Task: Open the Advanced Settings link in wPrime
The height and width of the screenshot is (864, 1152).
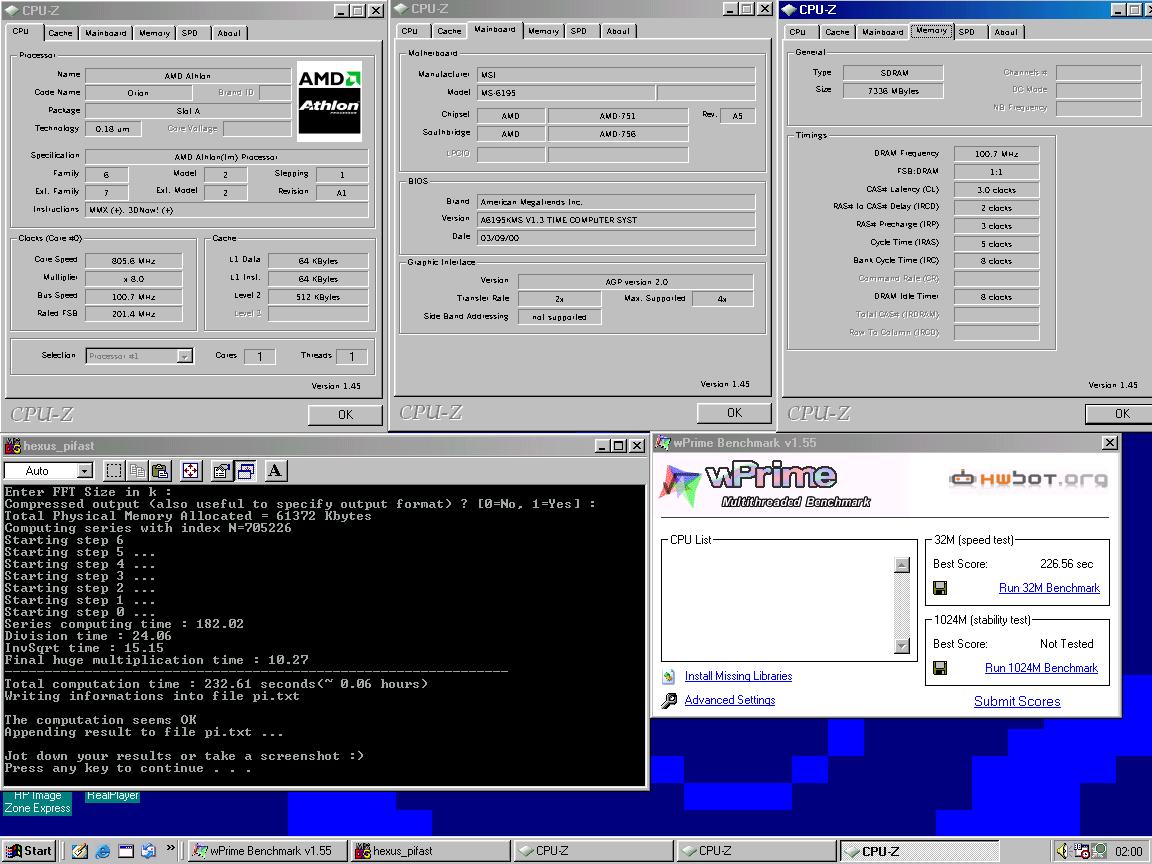Action: click(x=730, y=700)
